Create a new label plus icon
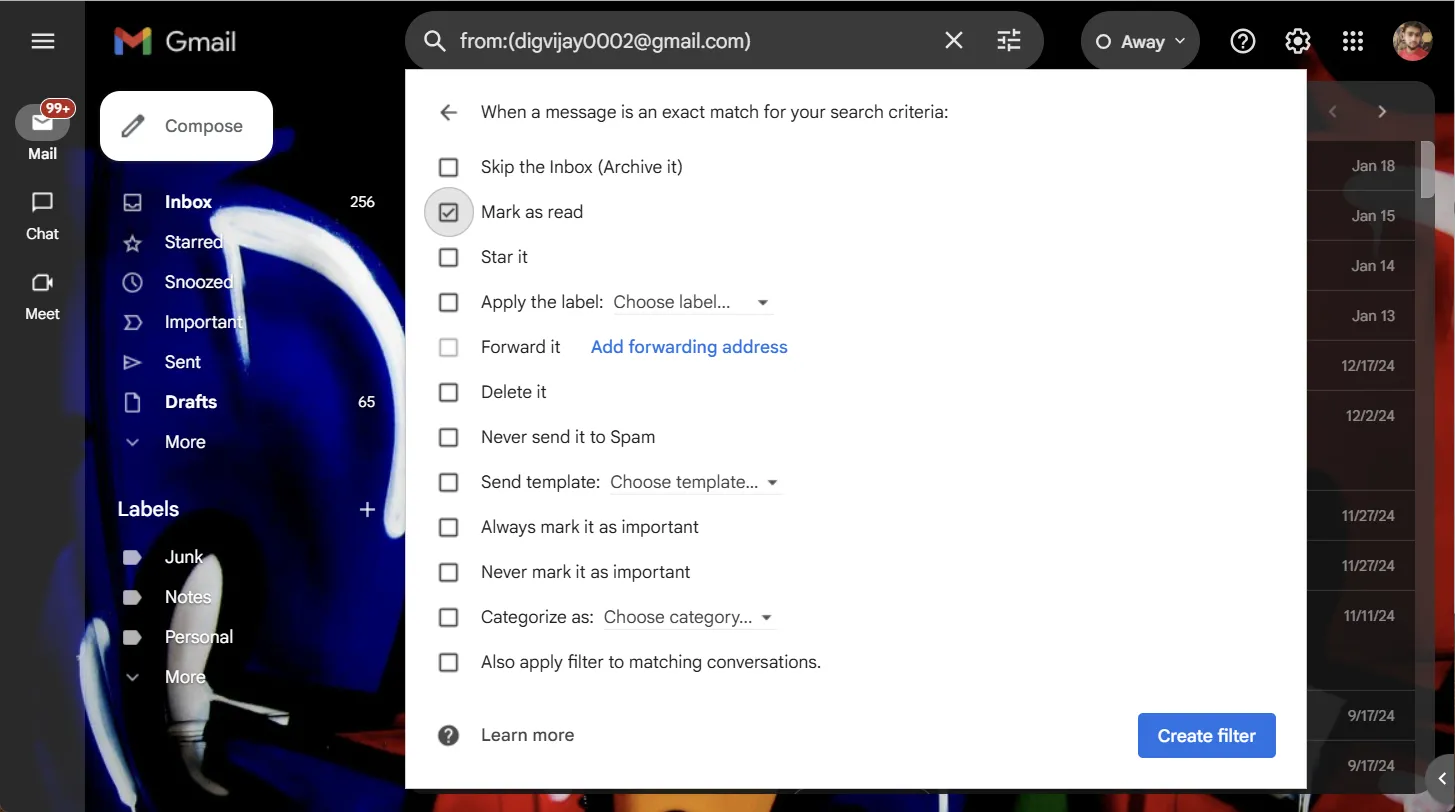1455x812 pixels. click(x=367, y=510)
